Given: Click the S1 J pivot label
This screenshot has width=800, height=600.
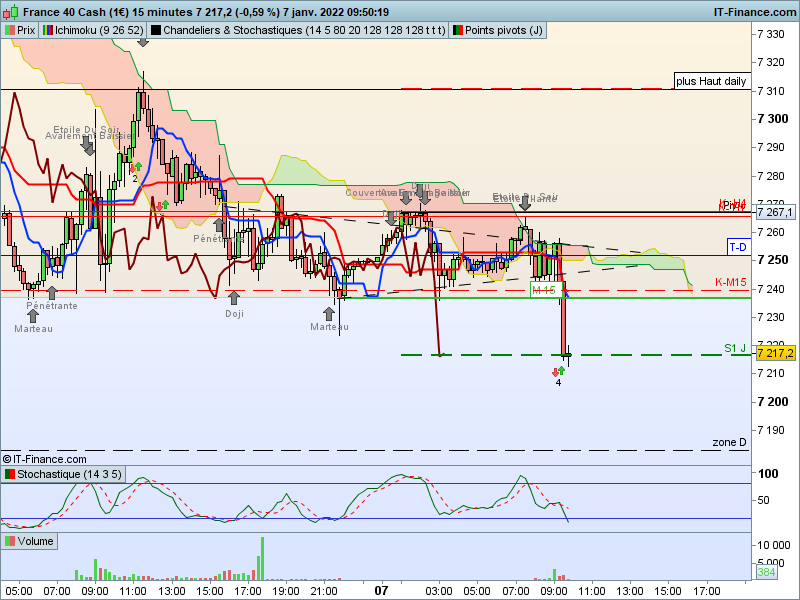Looking at the screenshot, I should point(735,348).
